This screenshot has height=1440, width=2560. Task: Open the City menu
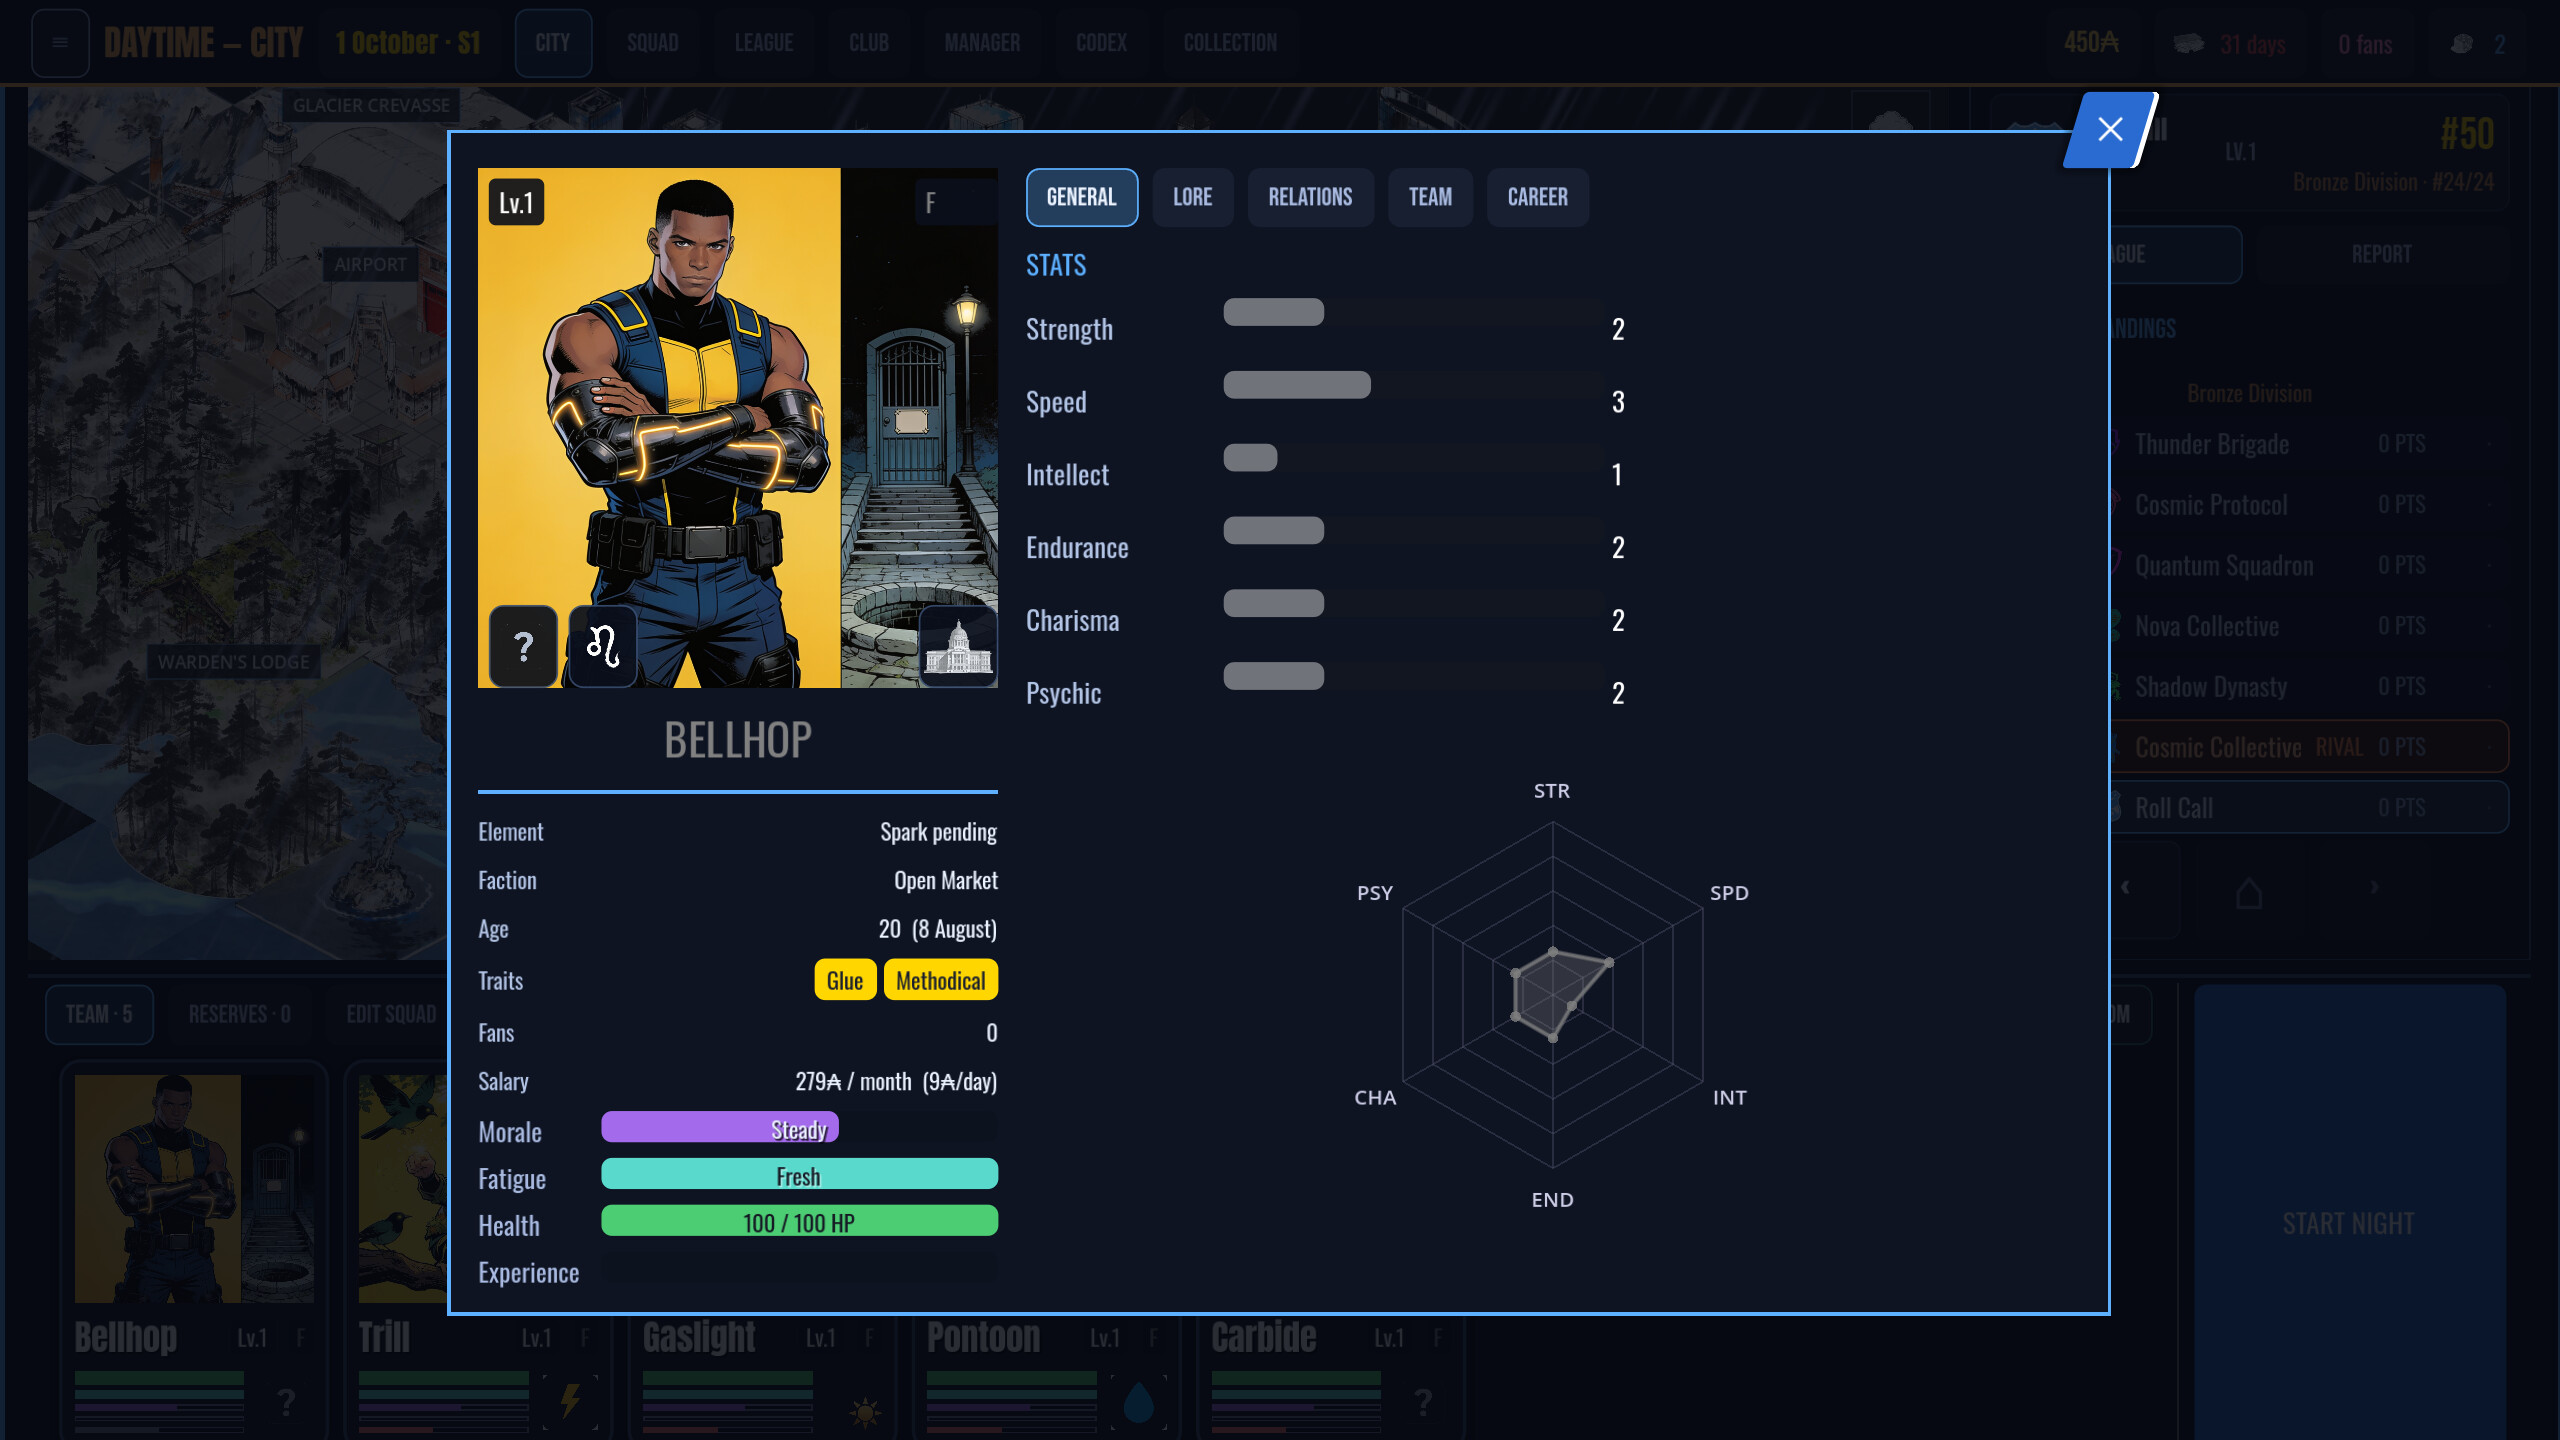coord(553,43)
